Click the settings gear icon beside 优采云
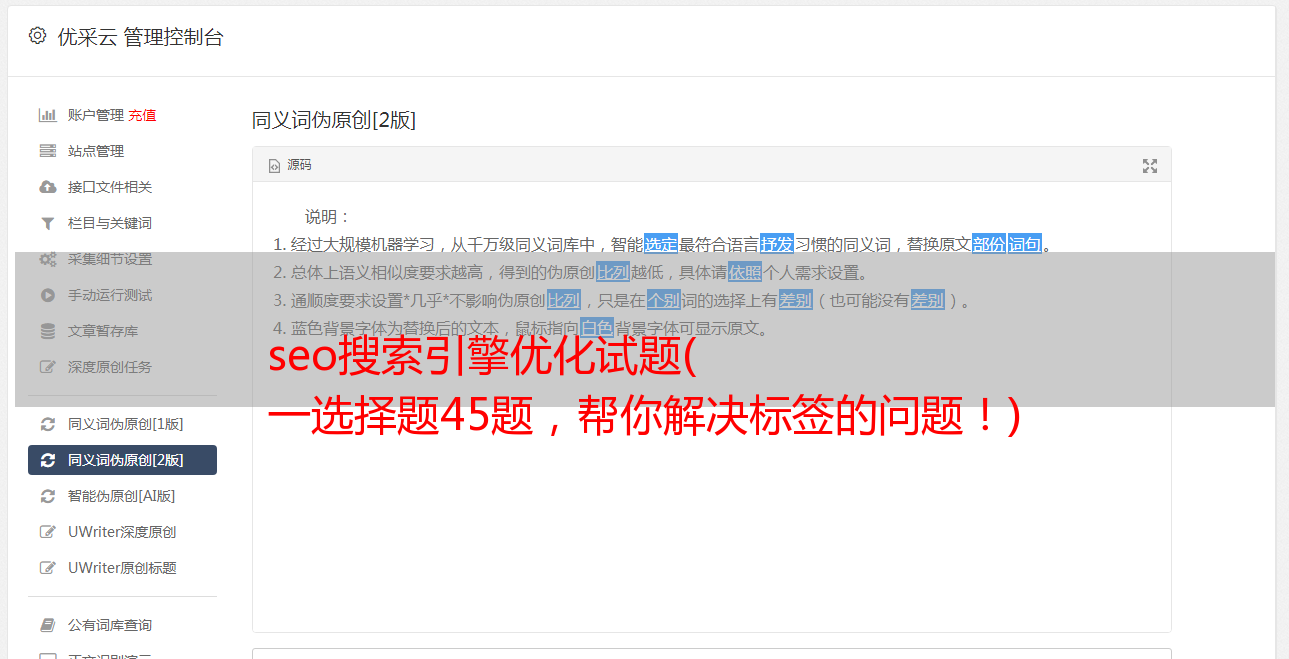Viewport: 1289px width, 659px height. (37, 36)
